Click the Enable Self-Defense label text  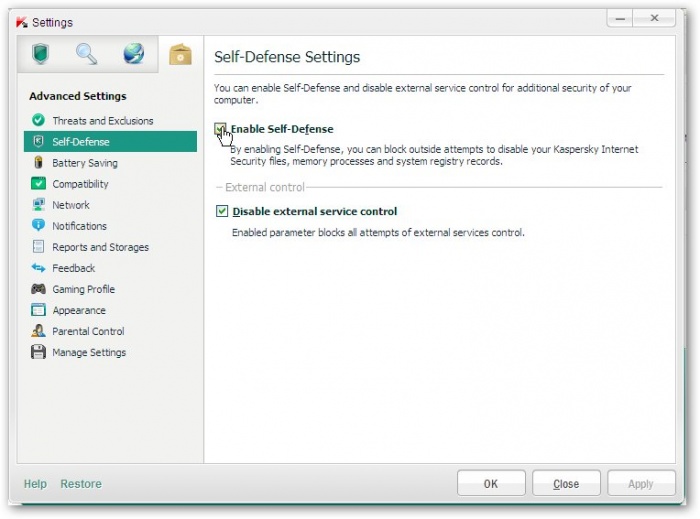tap(282, 129)
